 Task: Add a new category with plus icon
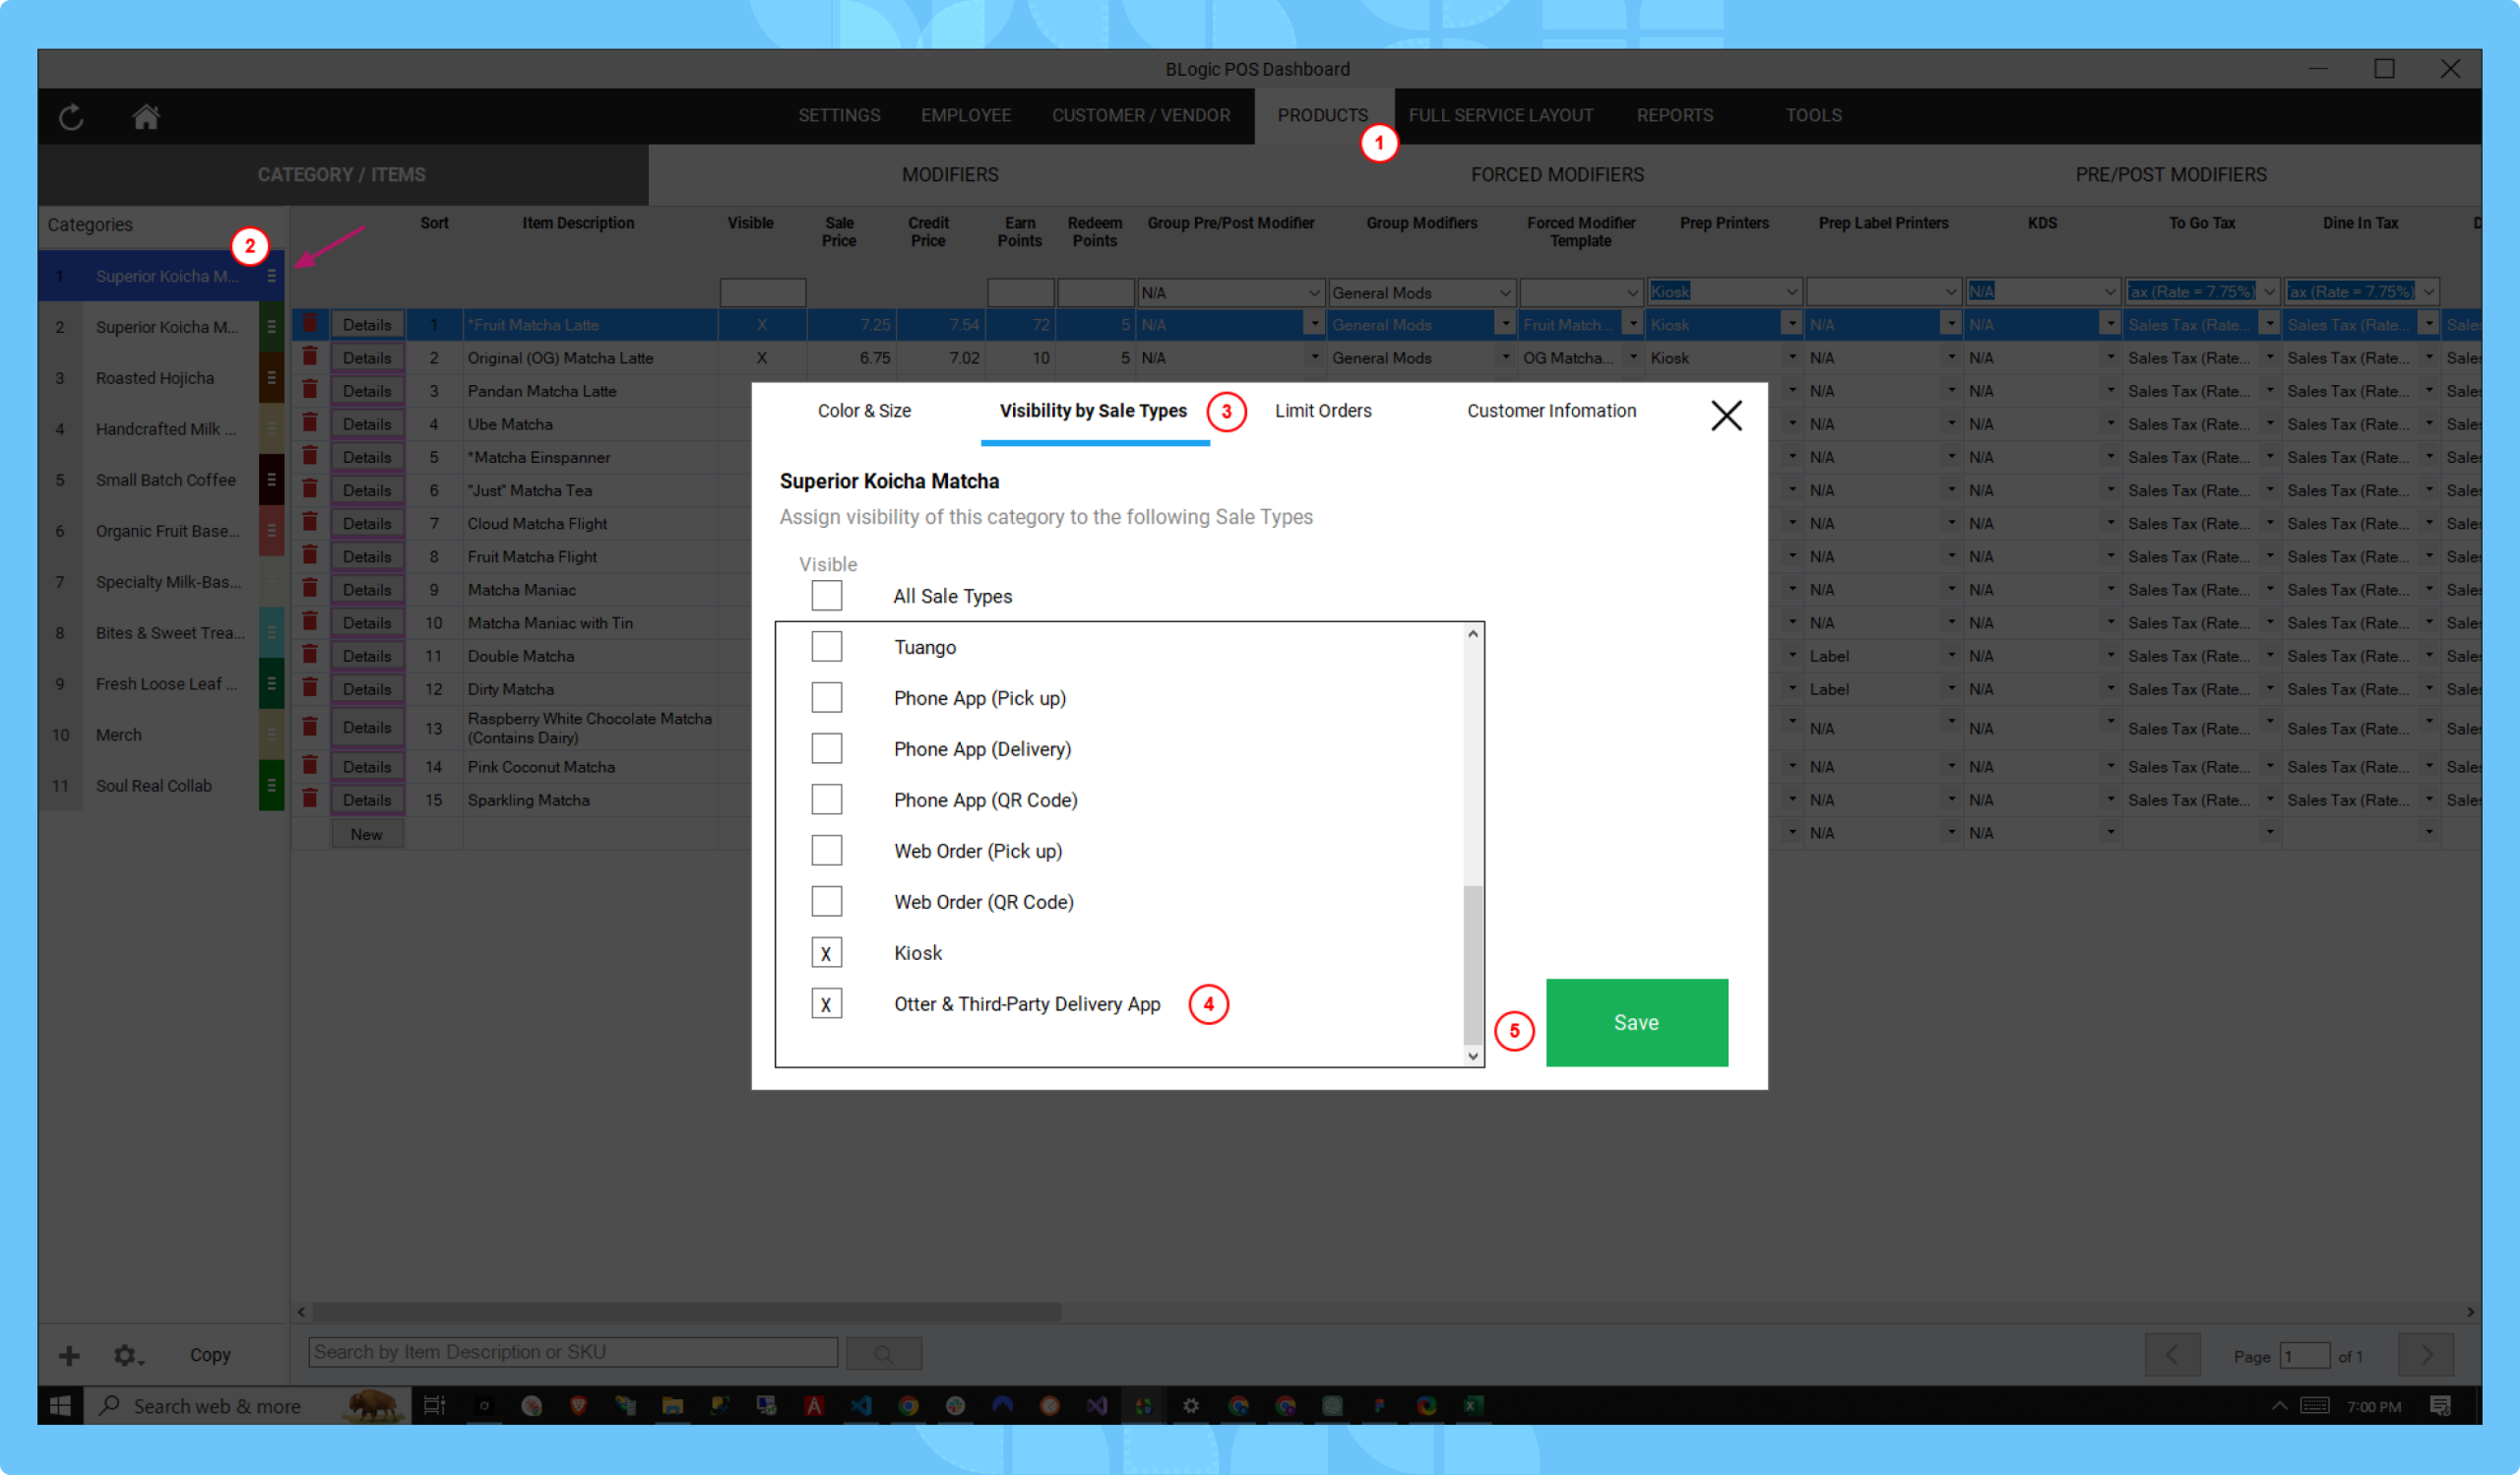[x=69, y=1356]
